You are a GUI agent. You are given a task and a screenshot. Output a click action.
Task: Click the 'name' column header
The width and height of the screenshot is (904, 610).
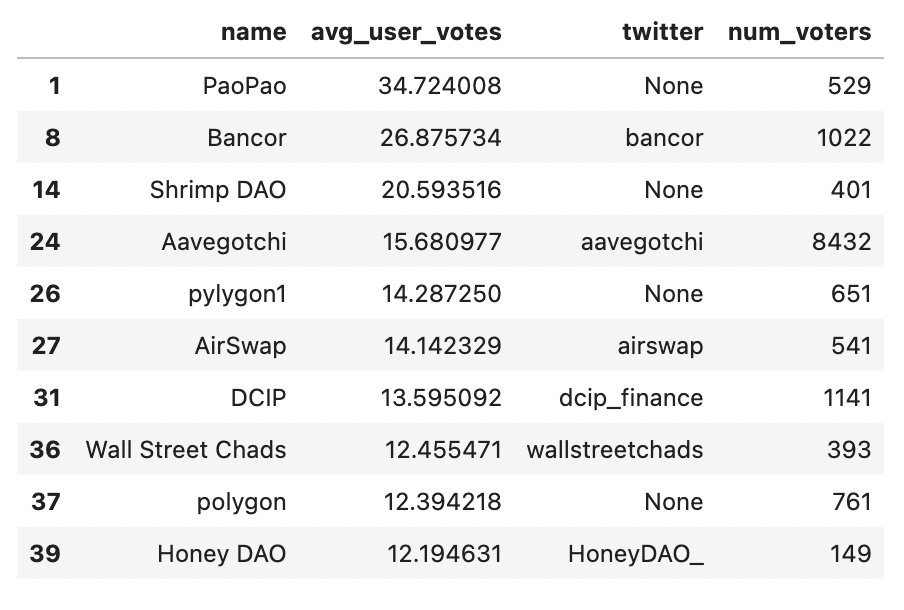[x=253, y=32]
